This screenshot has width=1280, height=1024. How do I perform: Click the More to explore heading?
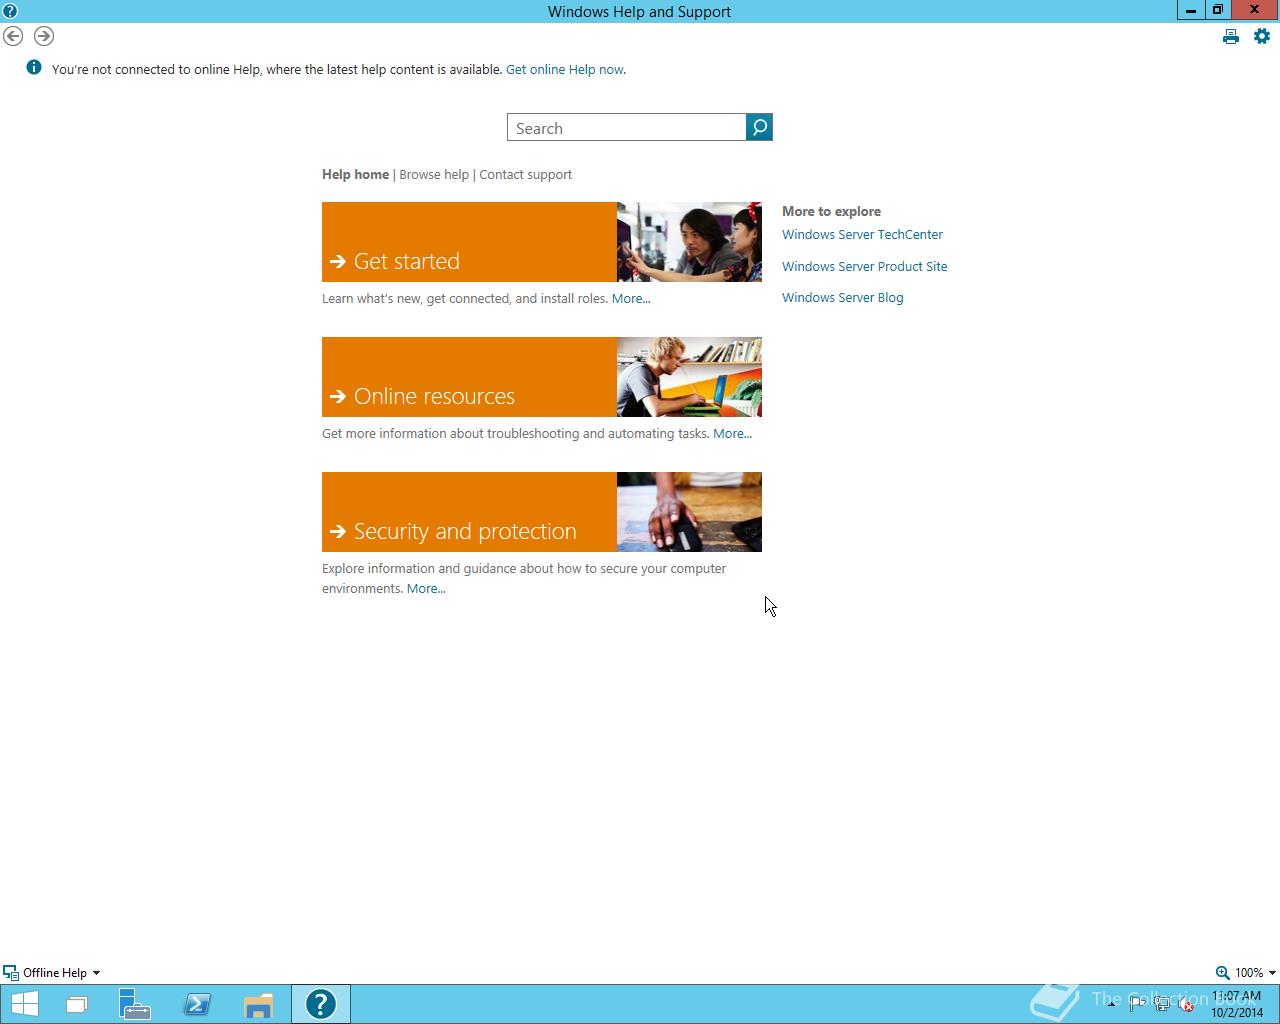pos(831,211)
